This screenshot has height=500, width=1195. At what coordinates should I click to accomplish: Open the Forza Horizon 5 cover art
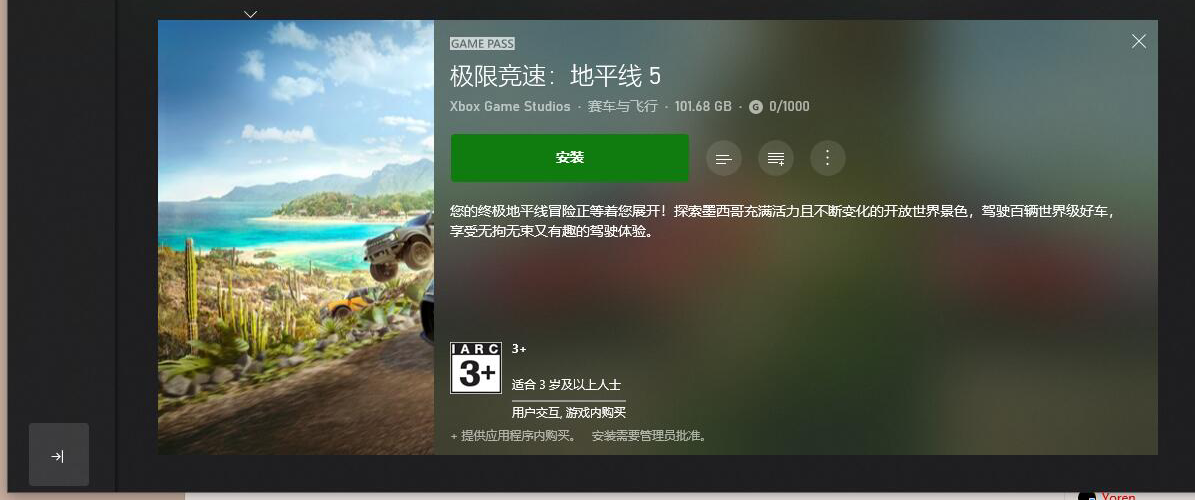tap(296, 237)
